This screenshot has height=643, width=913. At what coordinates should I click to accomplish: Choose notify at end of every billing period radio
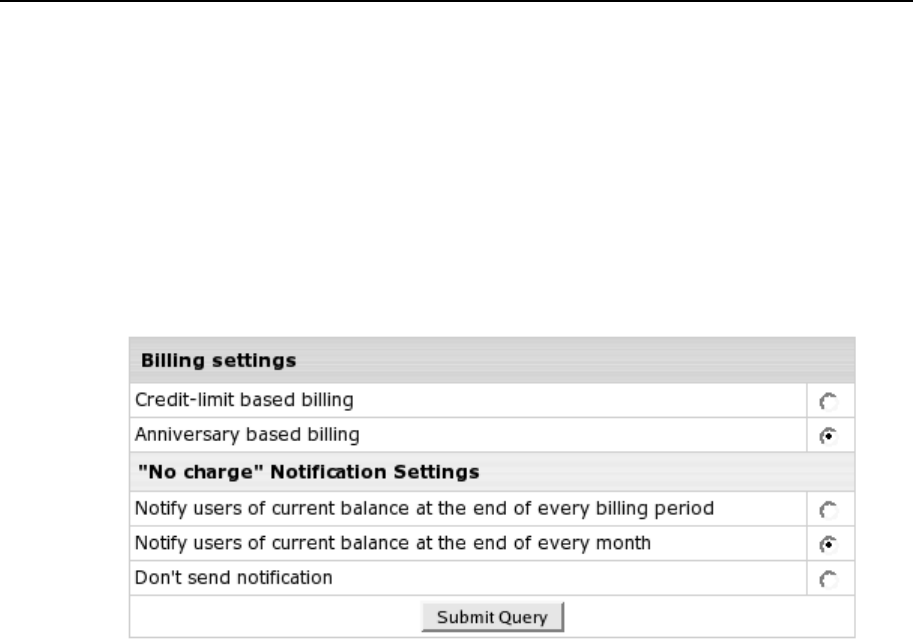(x=827, y=510)
